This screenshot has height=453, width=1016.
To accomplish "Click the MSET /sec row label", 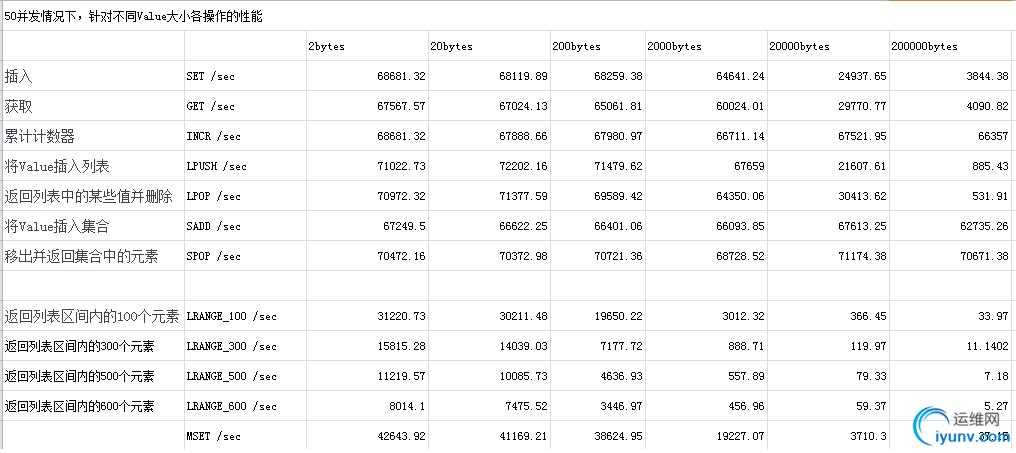I will click(x=213, y=436).
